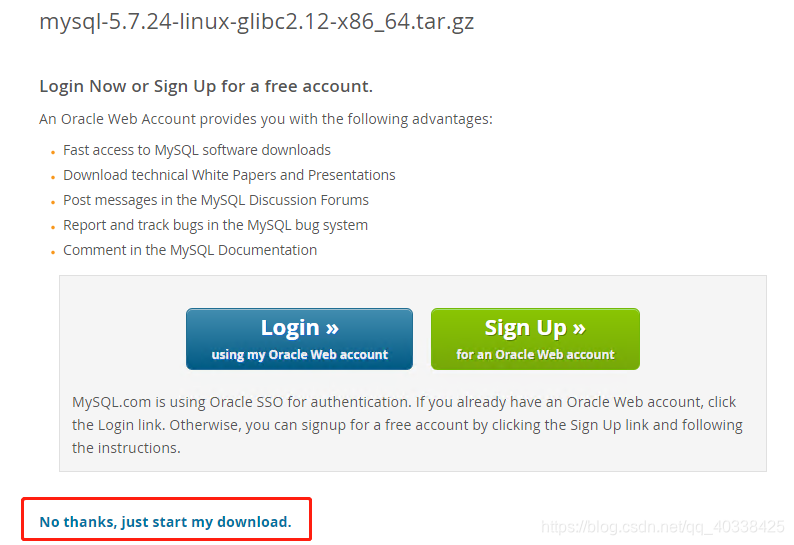Click the orange bullet beside Comment in
The width and height of the screenshot is (794, 545).
tap(53, 252)
